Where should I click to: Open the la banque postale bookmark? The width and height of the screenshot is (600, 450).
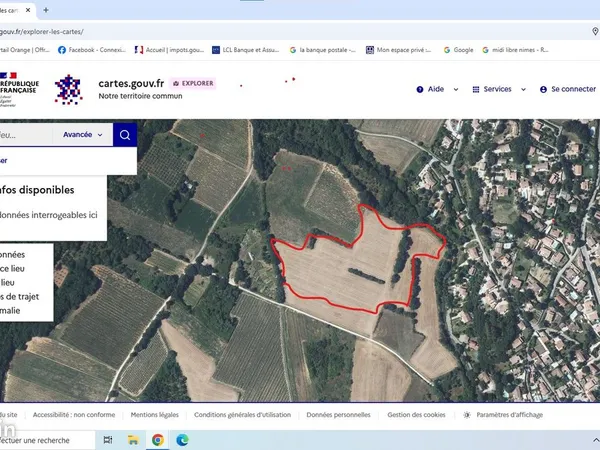click(323, 50)
